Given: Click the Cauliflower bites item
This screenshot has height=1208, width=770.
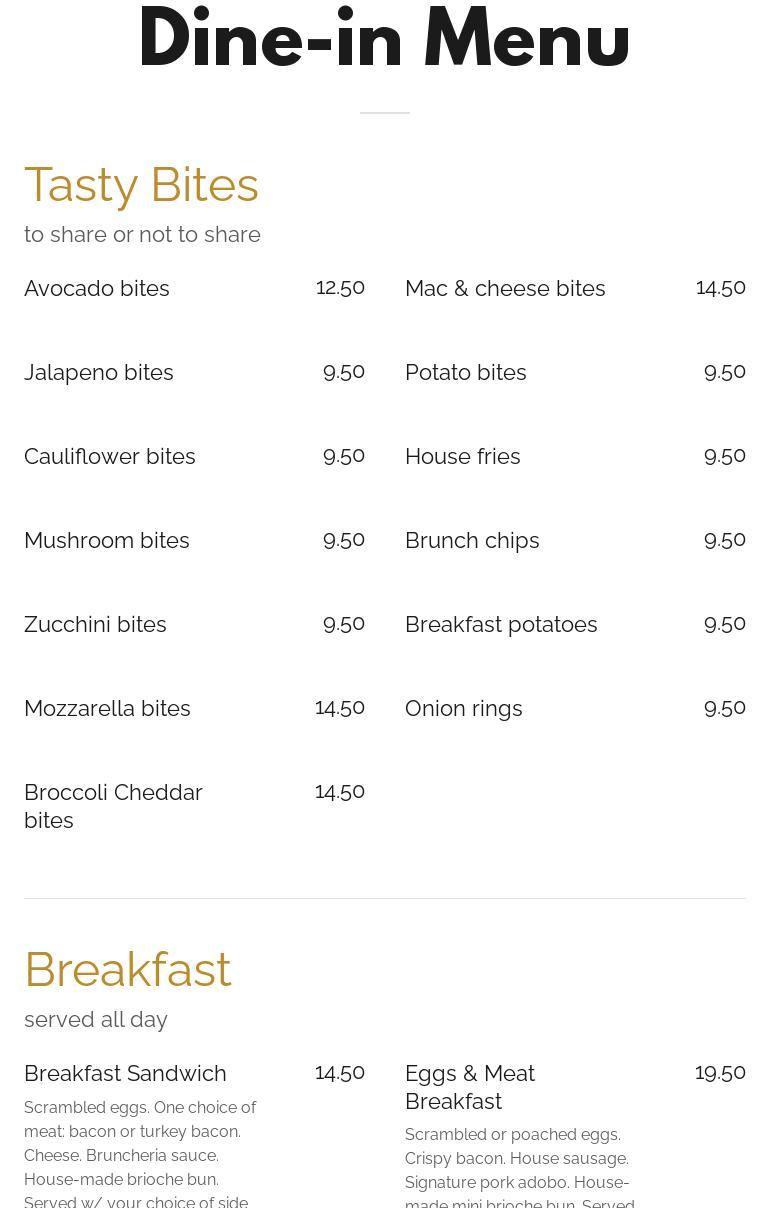Looking at the screenshot, I should [110, 456].
